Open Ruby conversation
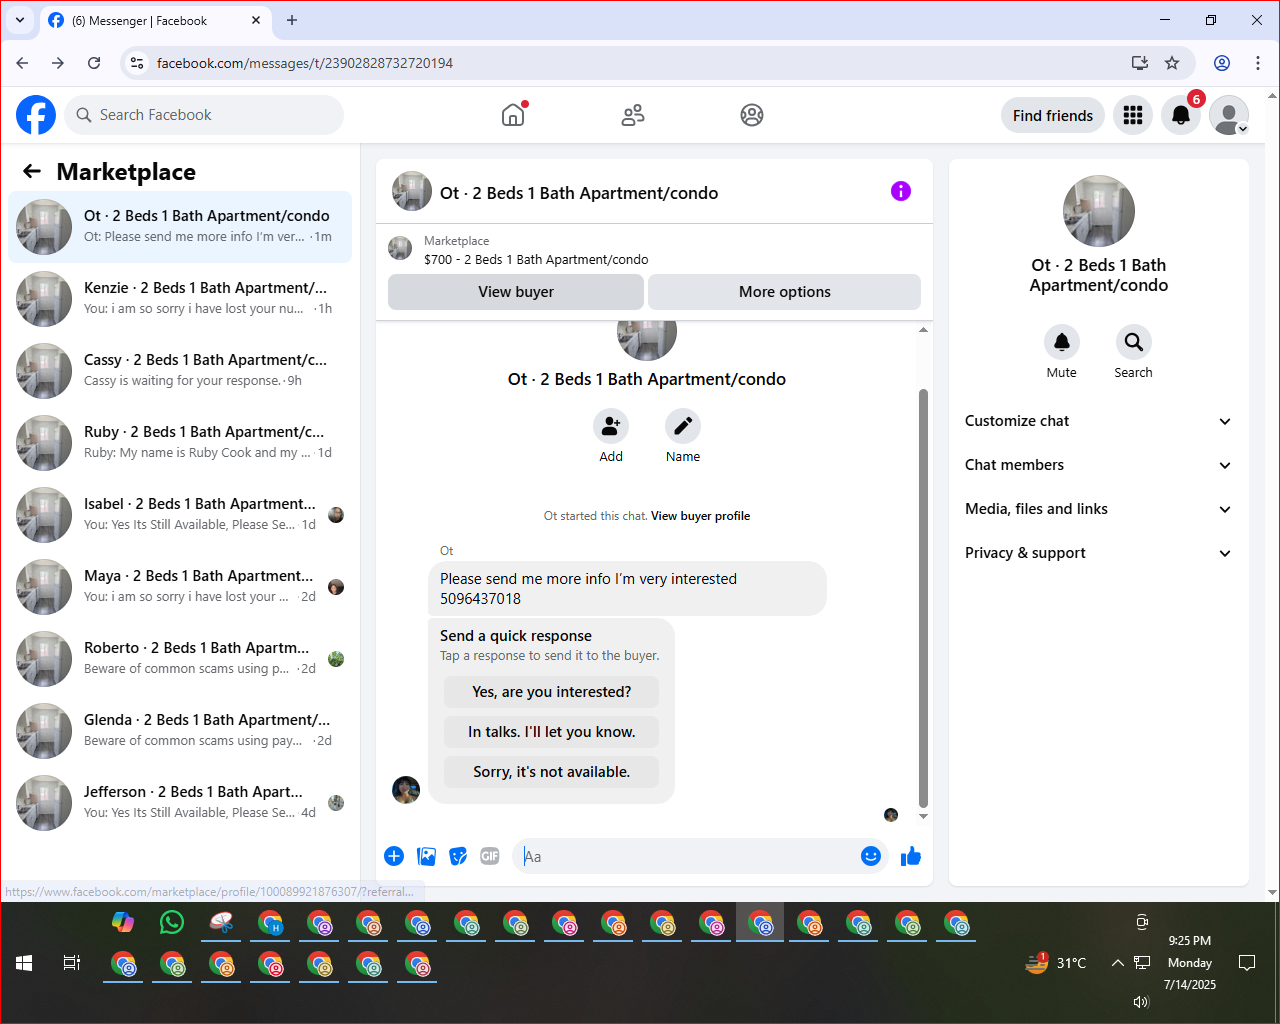 point(180,443)
